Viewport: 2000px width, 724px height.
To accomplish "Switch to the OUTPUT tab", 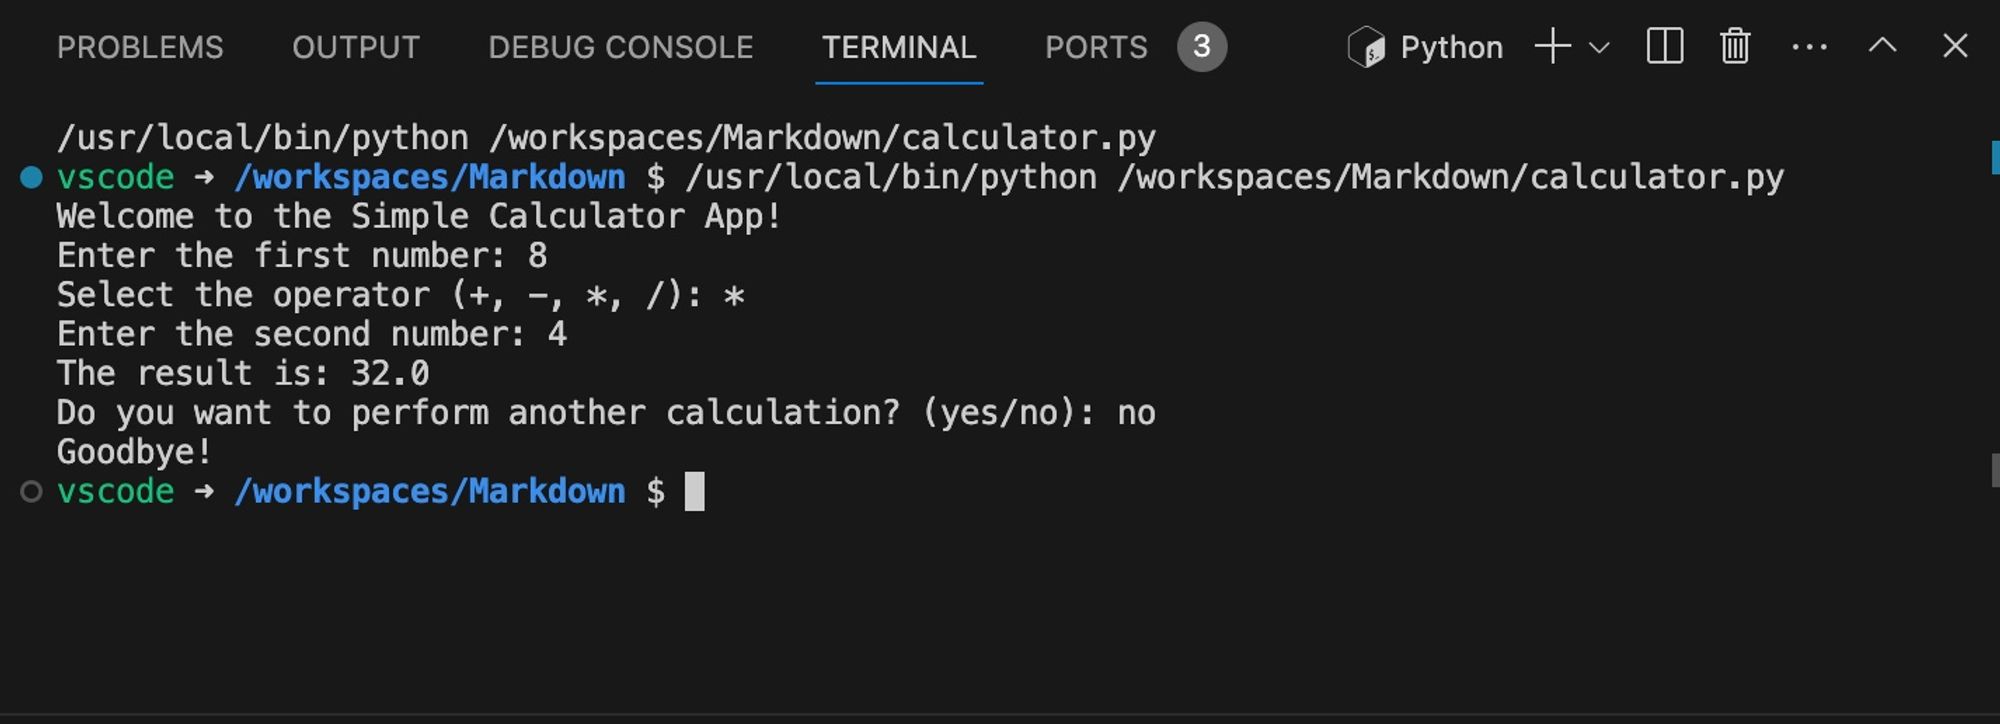I will click(355, 47).
